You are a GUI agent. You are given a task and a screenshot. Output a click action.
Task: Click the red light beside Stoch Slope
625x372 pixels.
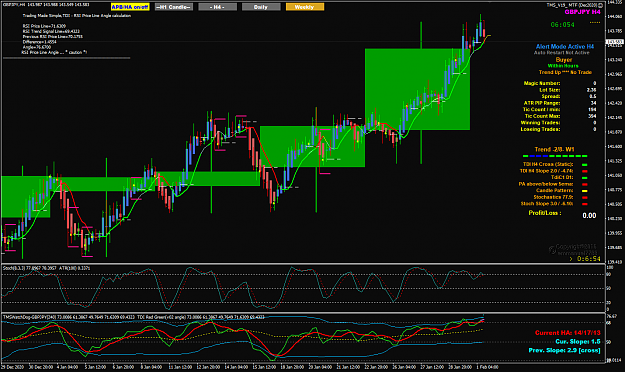(585, 204)
